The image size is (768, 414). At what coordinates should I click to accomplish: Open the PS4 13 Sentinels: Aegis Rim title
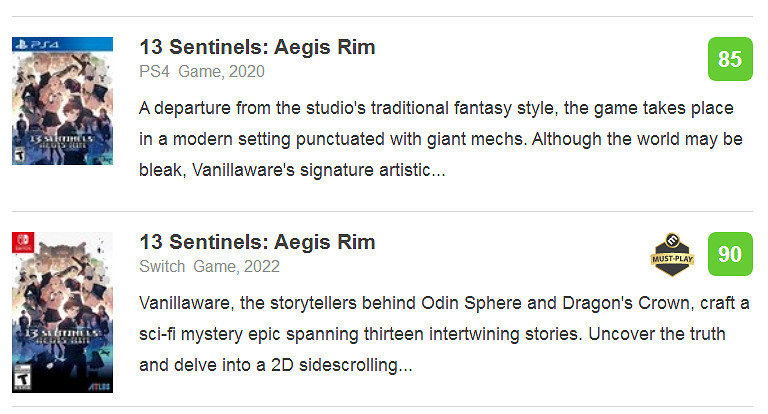tap(257, 47)
